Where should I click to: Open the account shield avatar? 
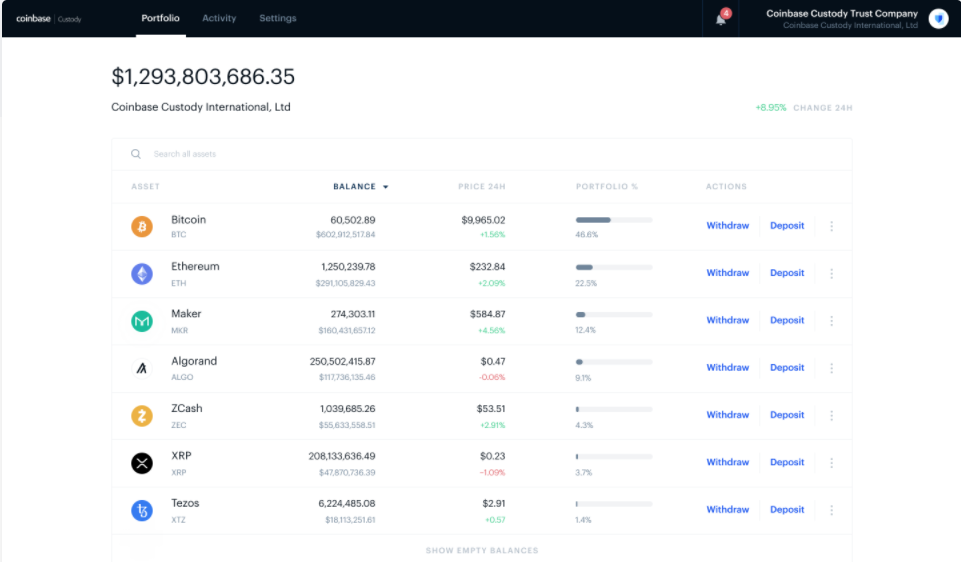[x=938, y=18]
